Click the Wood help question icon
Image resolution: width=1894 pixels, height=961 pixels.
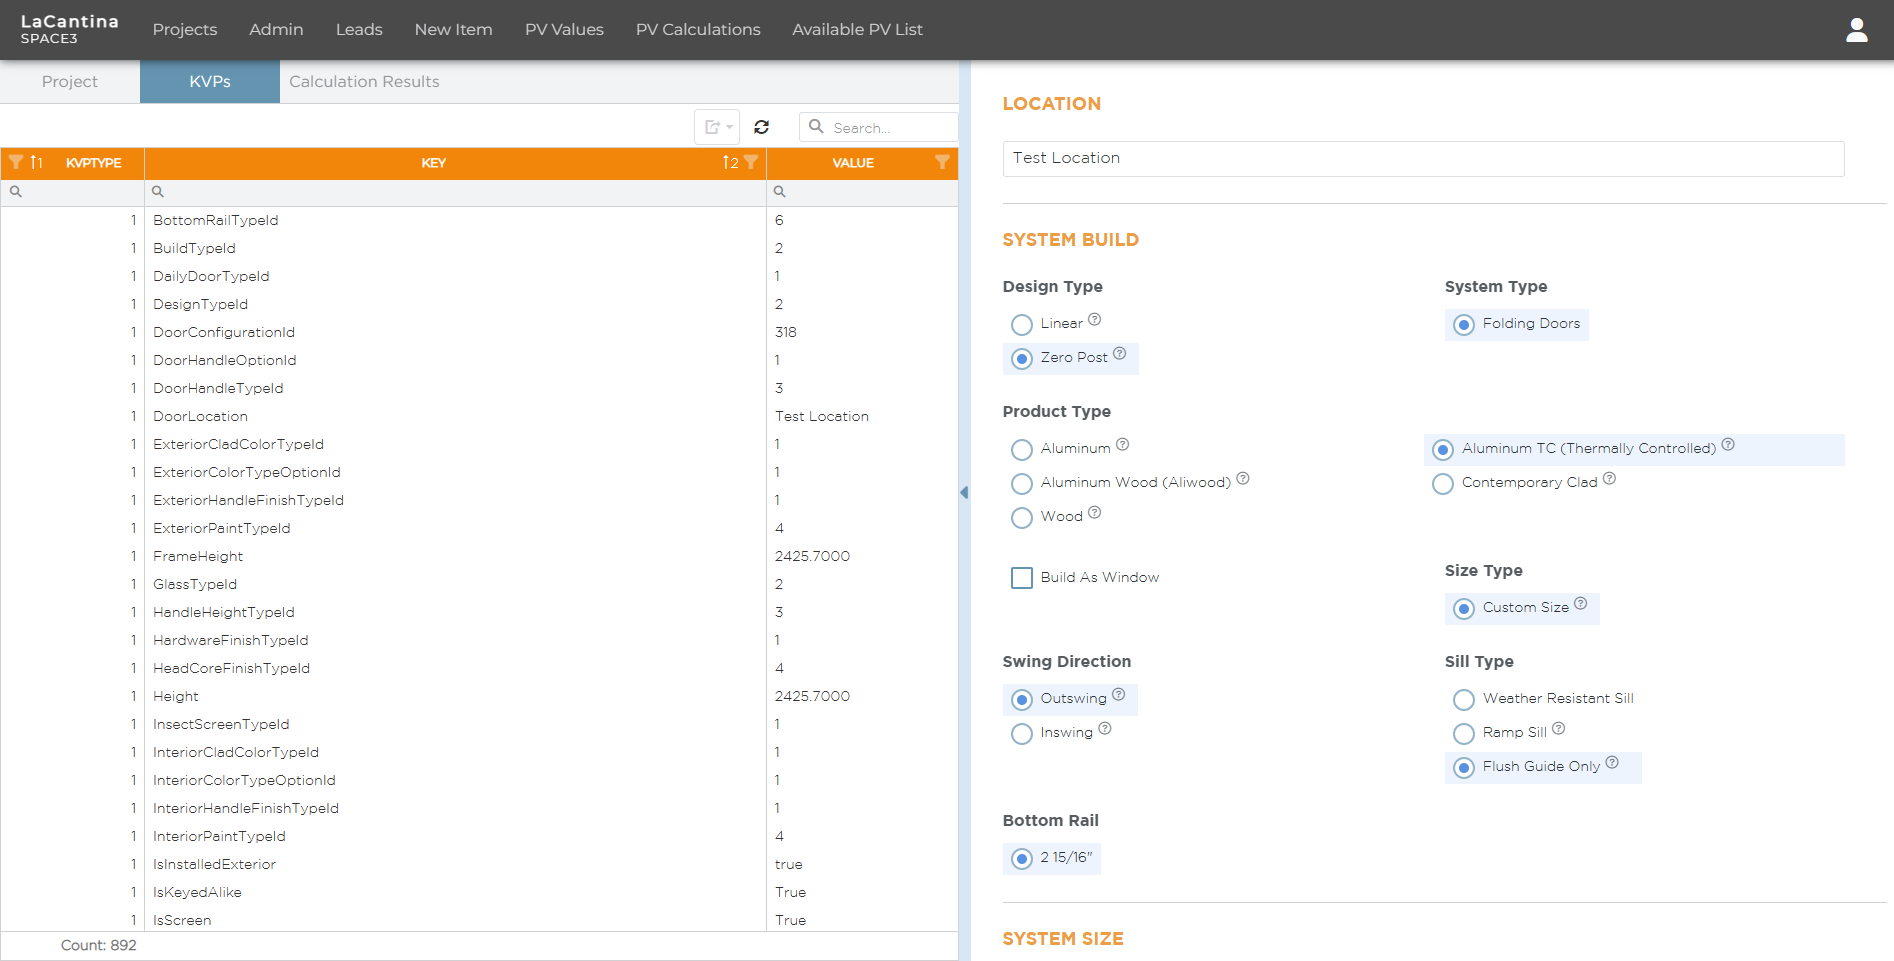[1095, 513]
